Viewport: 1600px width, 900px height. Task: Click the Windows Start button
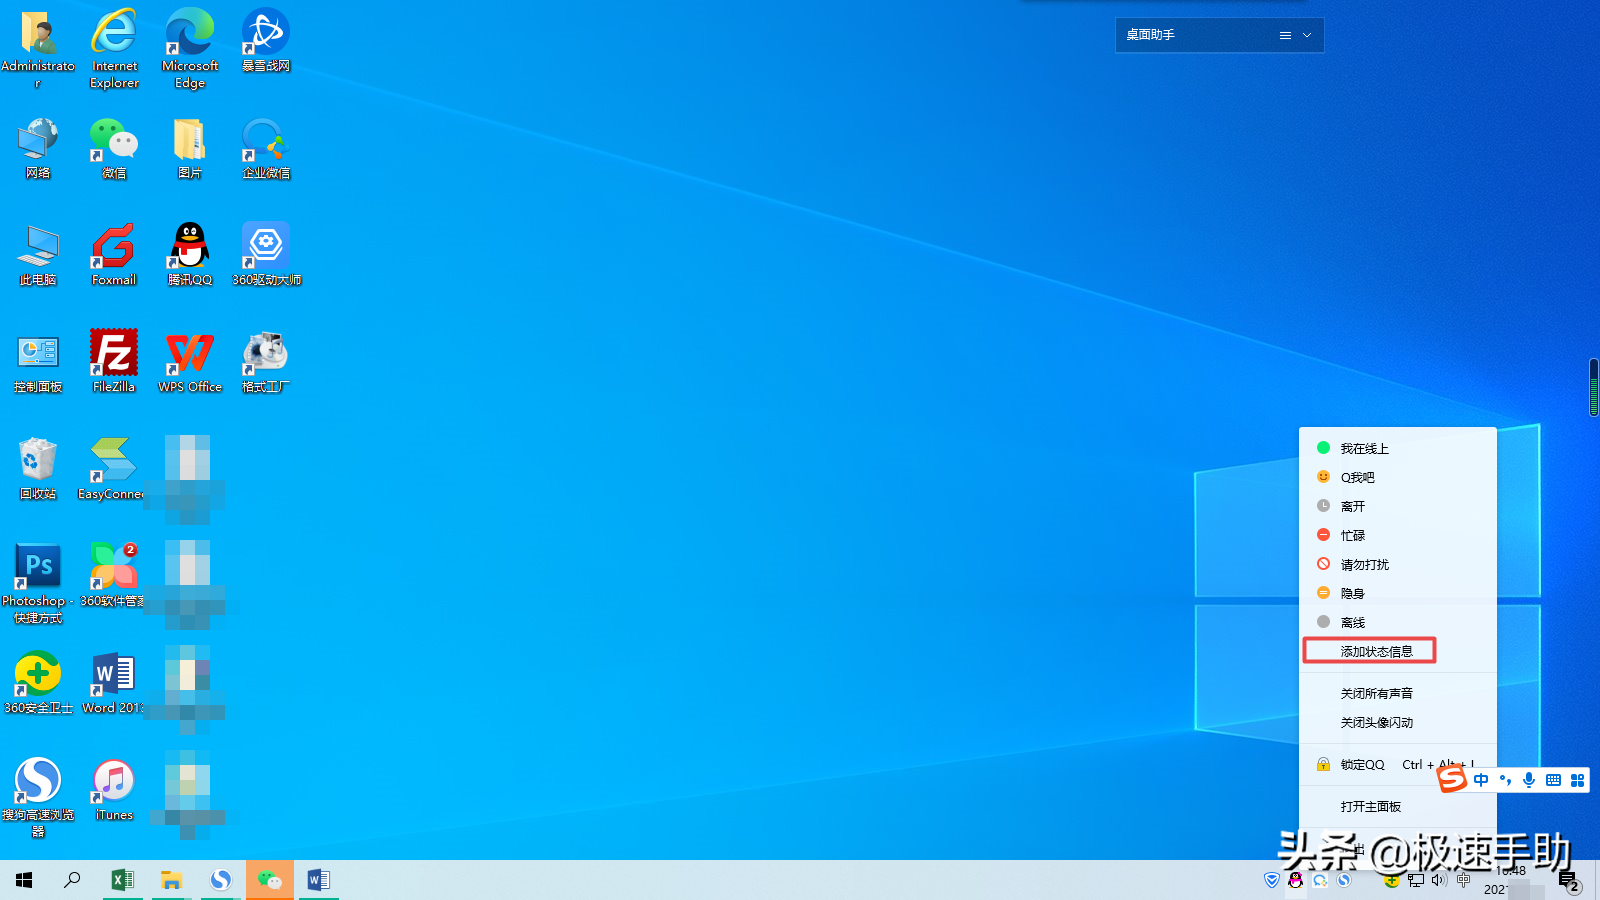point(24,880)
